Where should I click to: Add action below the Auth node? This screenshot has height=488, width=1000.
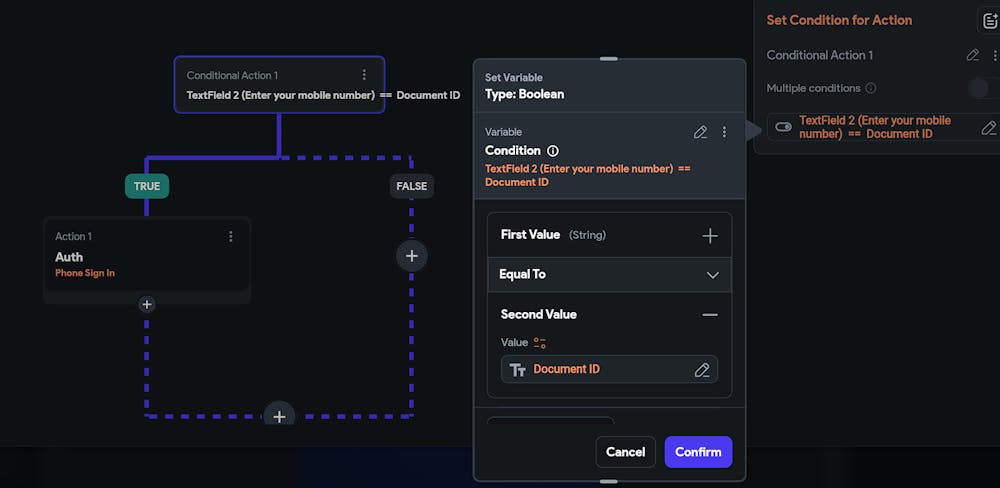pos(147,304)
